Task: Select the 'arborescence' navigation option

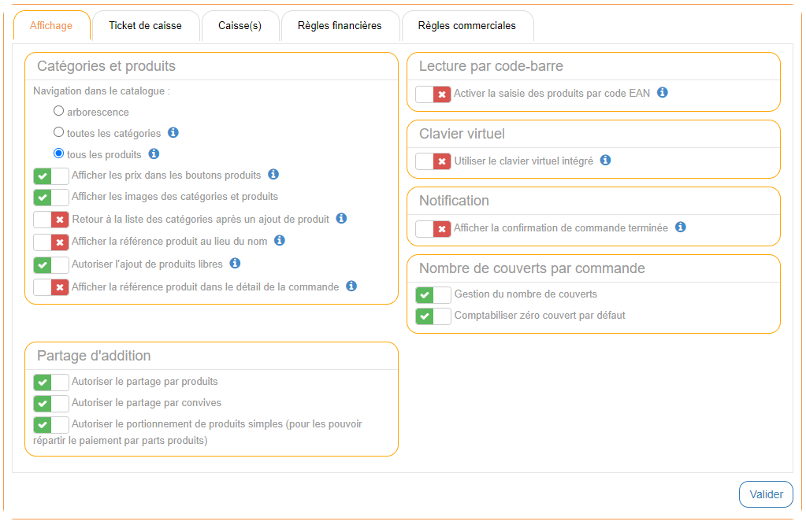Action: coord(59,112)
